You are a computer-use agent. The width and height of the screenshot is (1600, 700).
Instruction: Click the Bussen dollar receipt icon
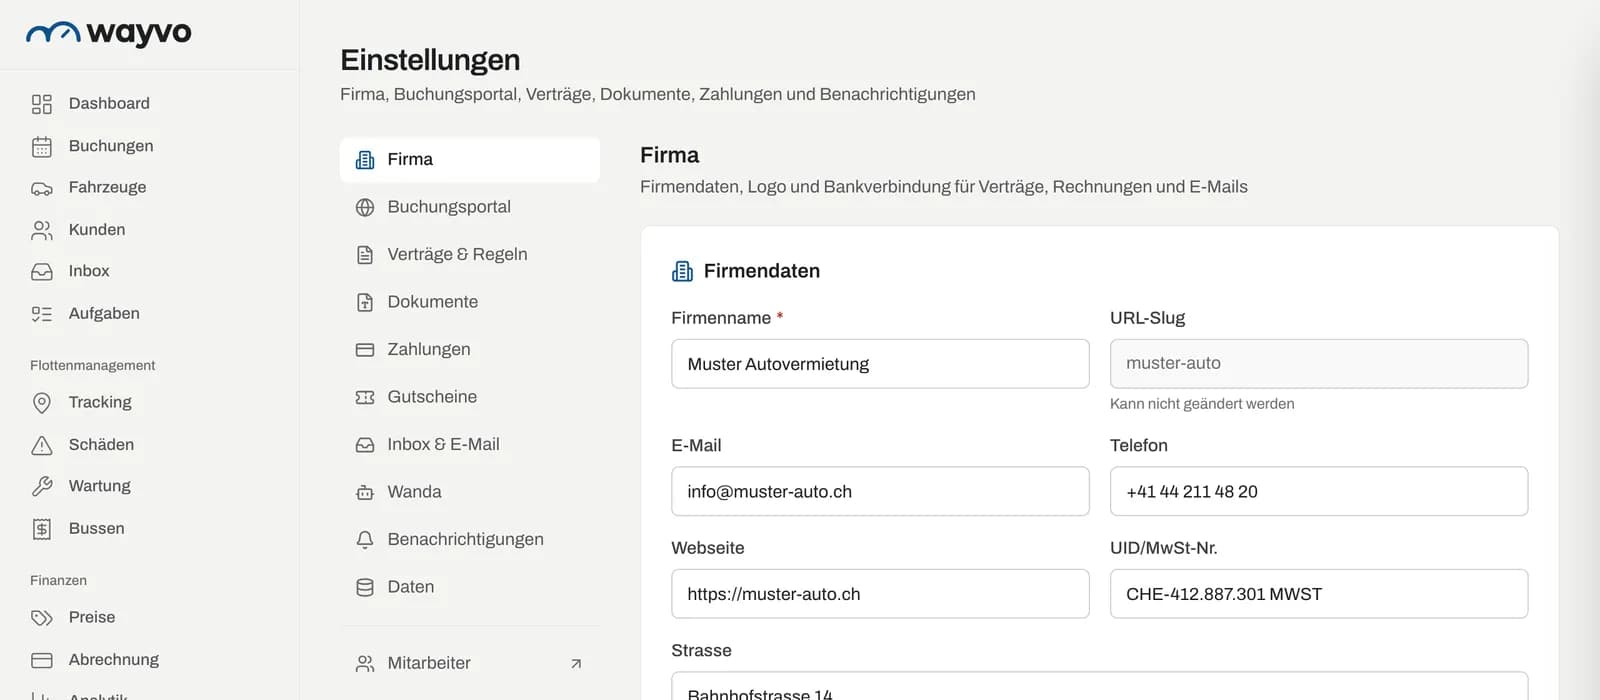pyautogui.click(x=42, y=529)
